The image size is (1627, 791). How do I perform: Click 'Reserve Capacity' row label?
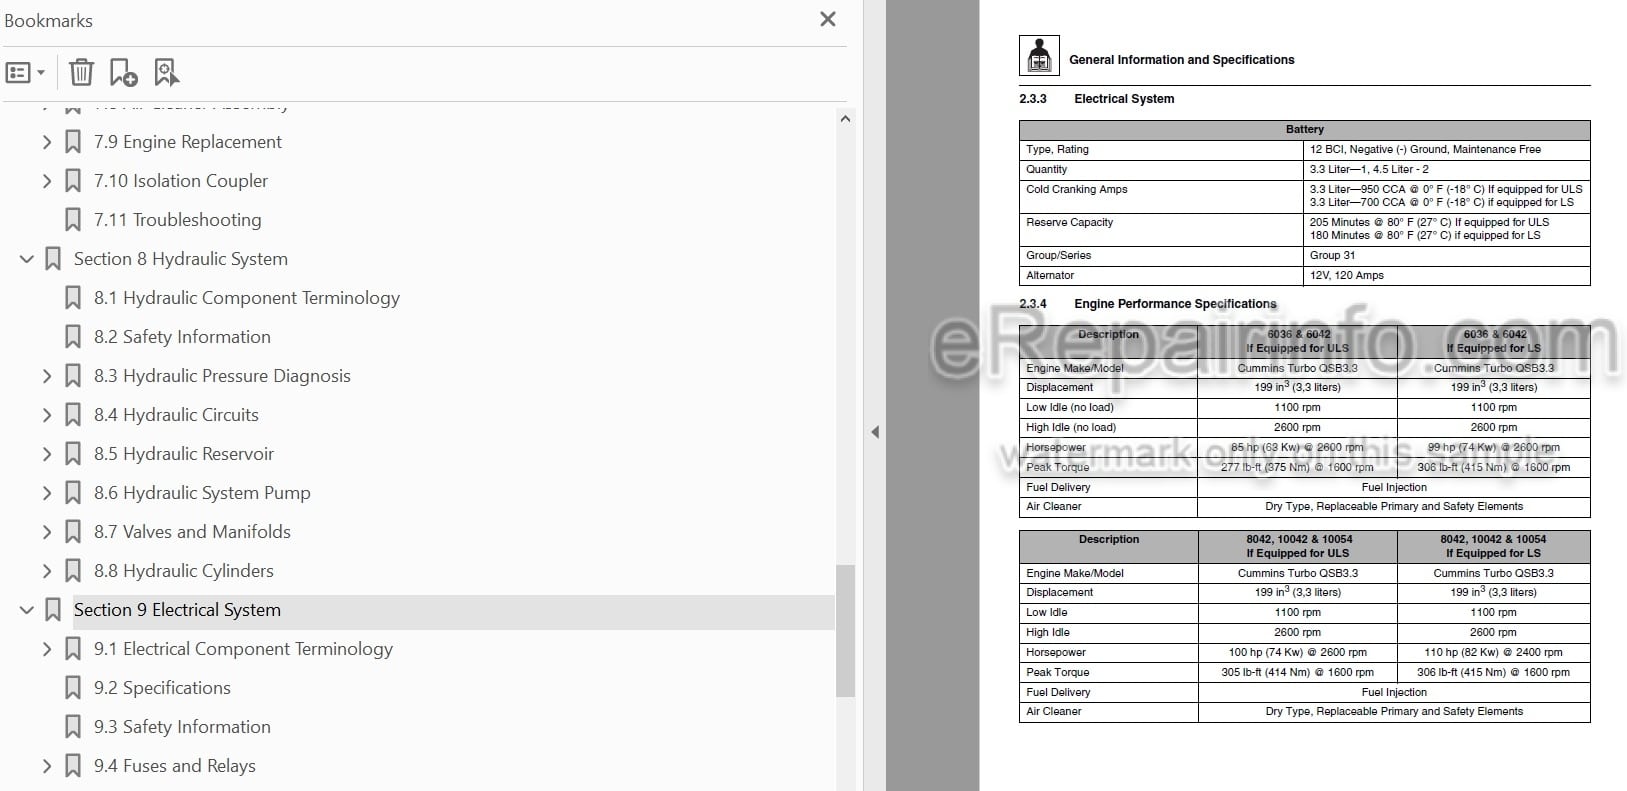[1069, 223]
